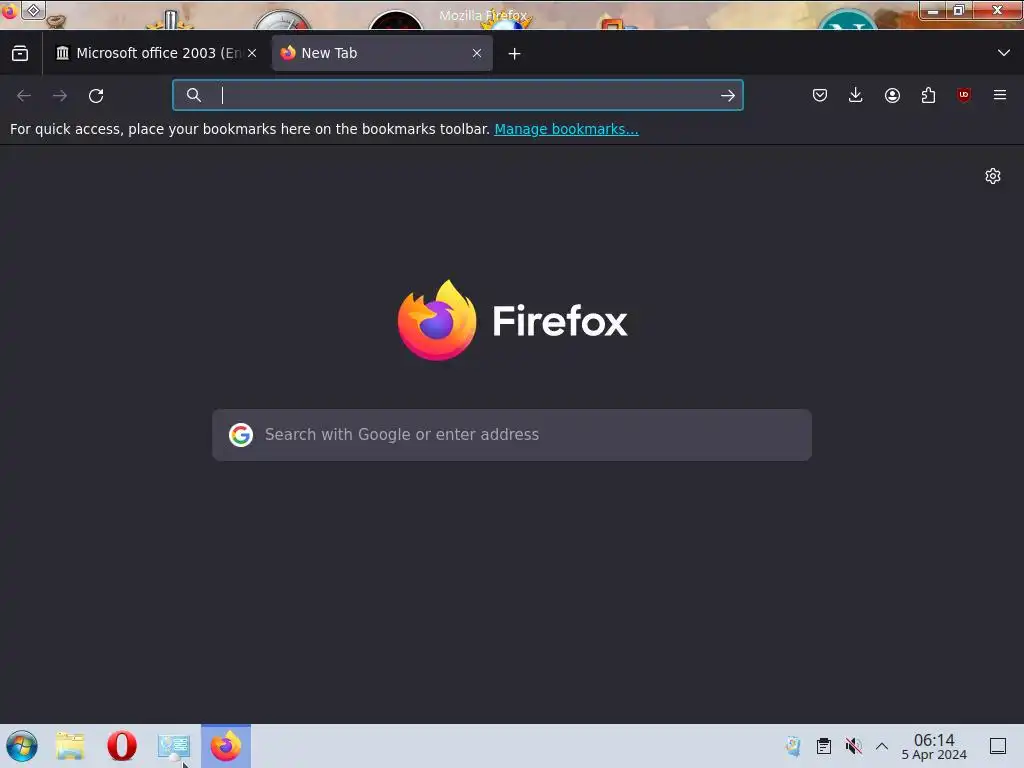
Task: Open the Start menu orb
Action: coord(22,746)
